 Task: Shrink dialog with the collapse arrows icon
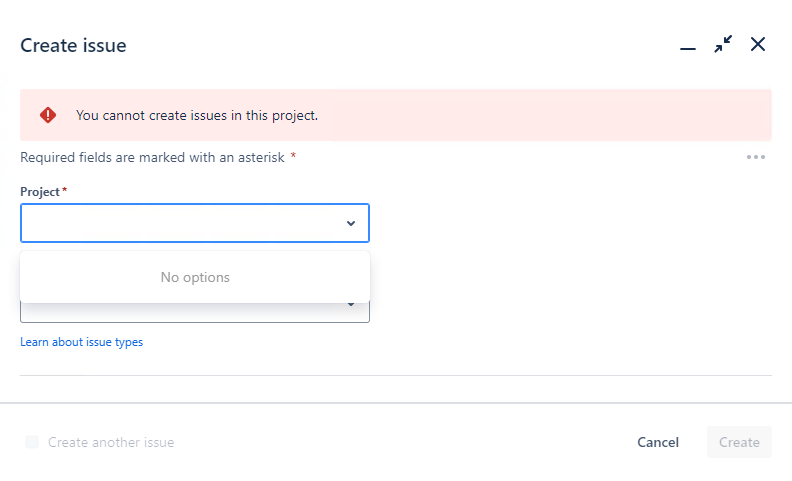point(723,44)
